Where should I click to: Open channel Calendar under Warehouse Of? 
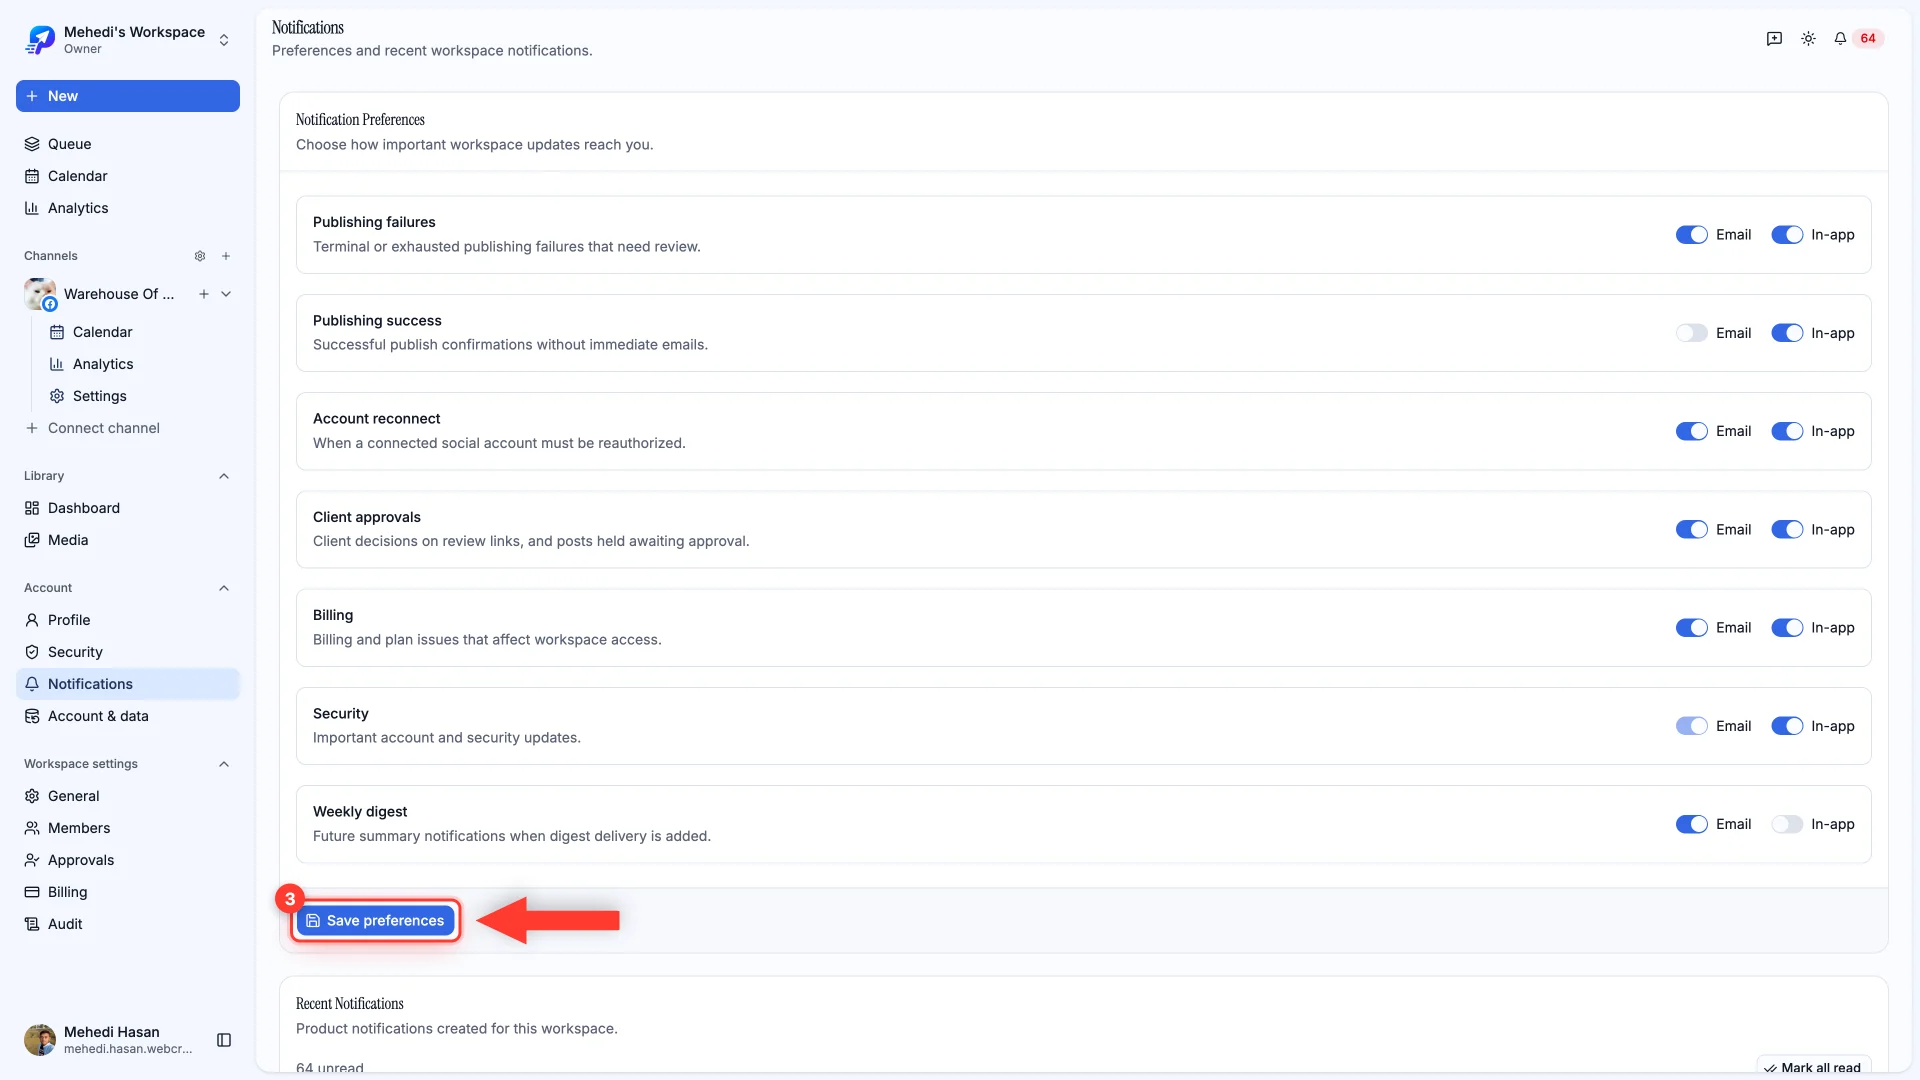(140, 332)
